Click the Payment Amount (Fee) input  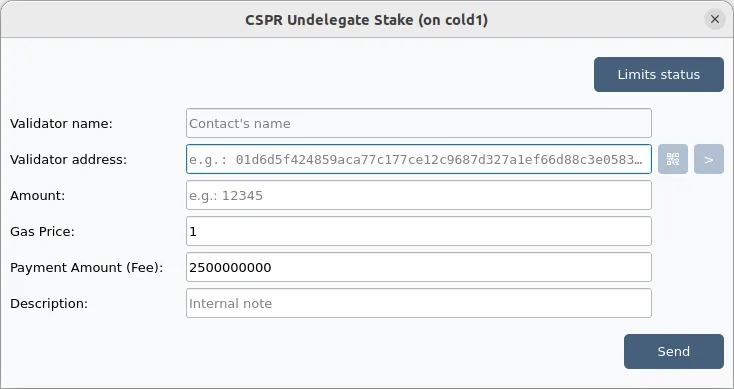click(x=418, y=267)
